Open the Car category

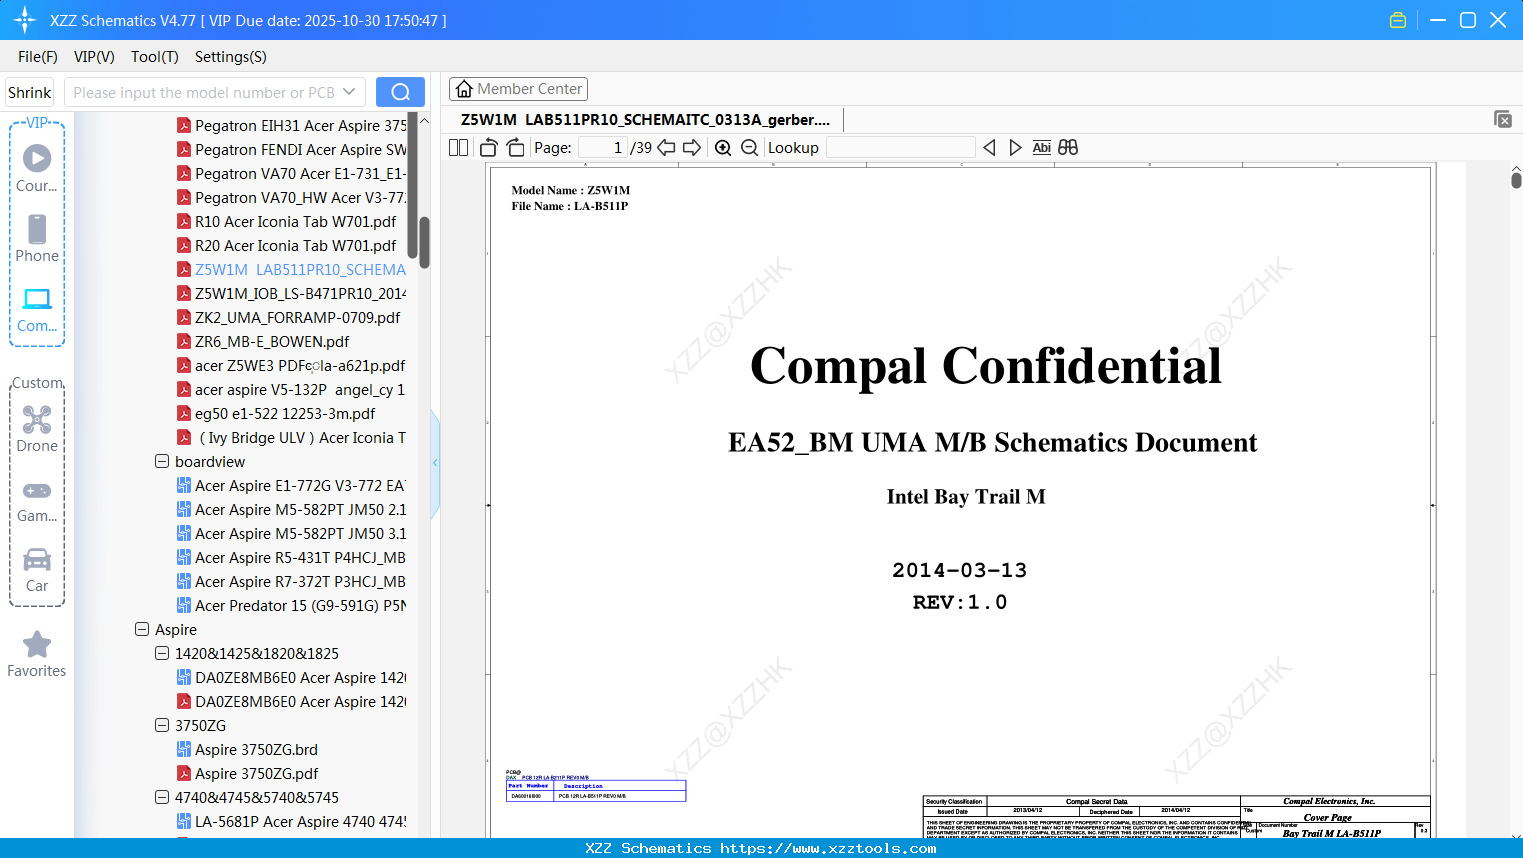pos(37,570)
